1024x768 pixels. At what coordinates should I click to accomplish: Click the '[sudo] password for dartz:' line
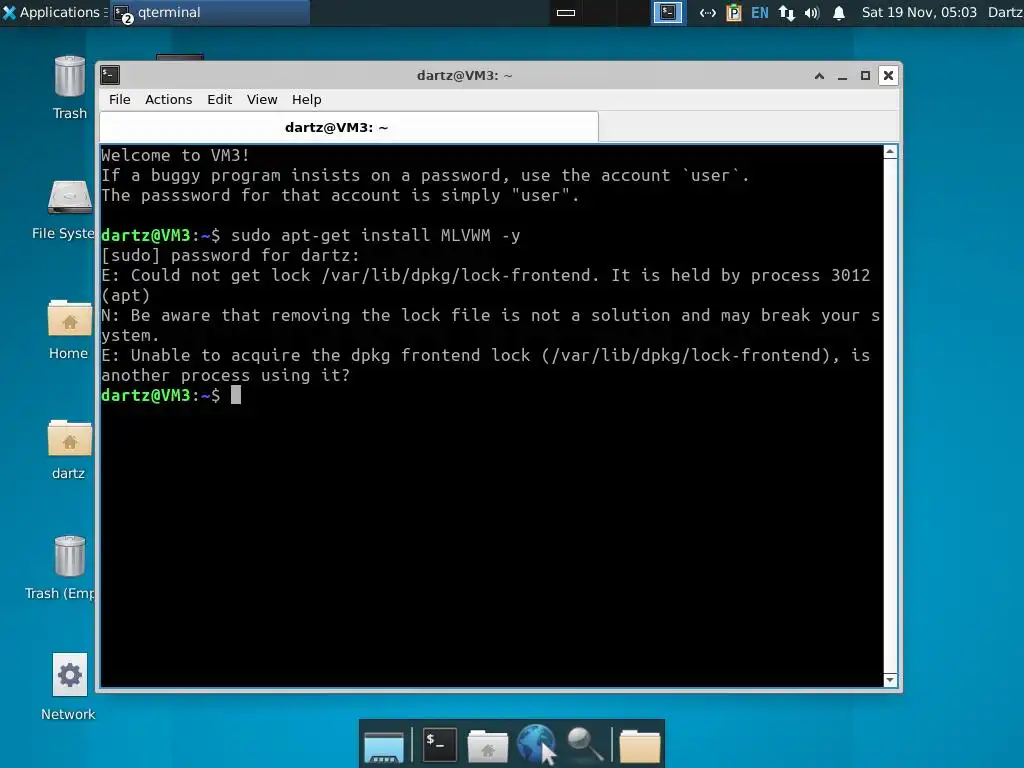coord(231,255)
